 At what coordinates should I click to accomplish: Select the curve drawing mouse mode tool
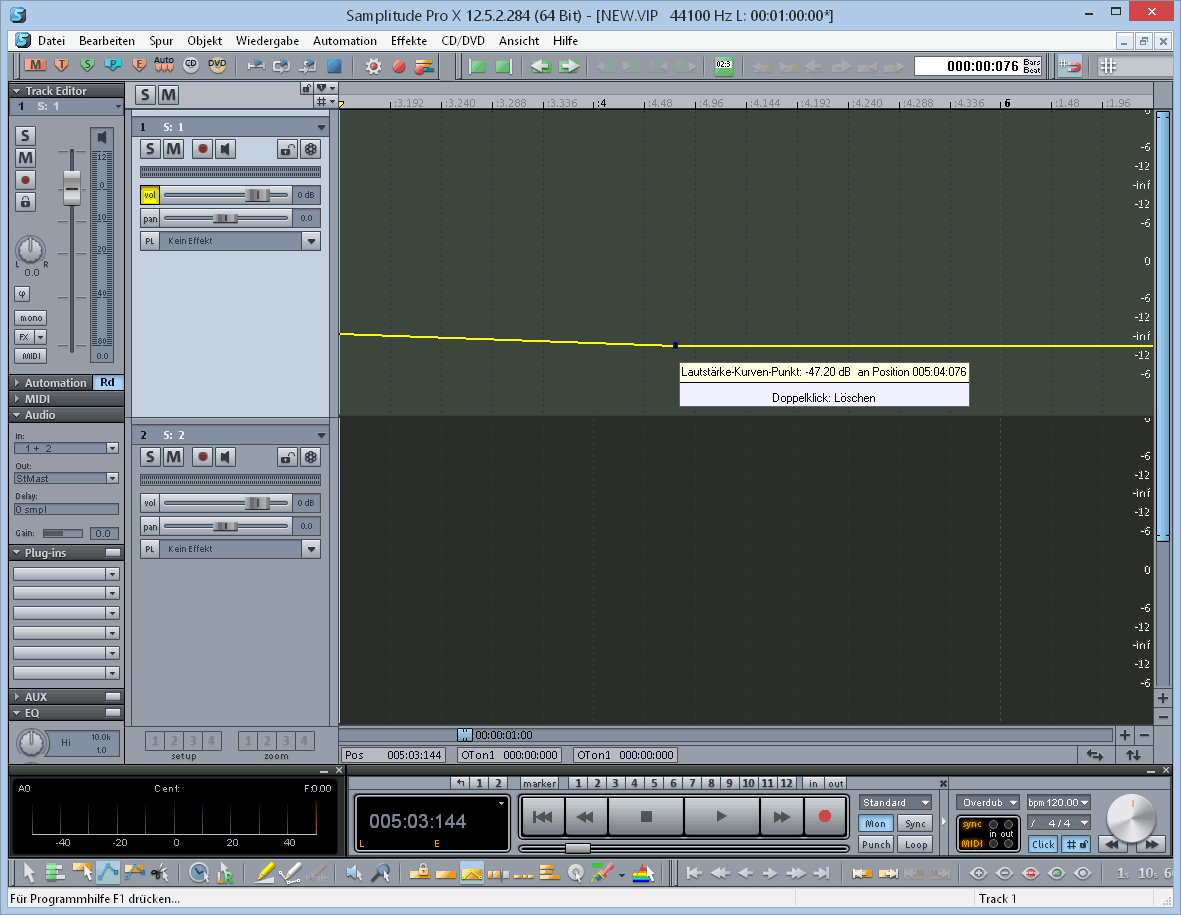coord(108,873)
